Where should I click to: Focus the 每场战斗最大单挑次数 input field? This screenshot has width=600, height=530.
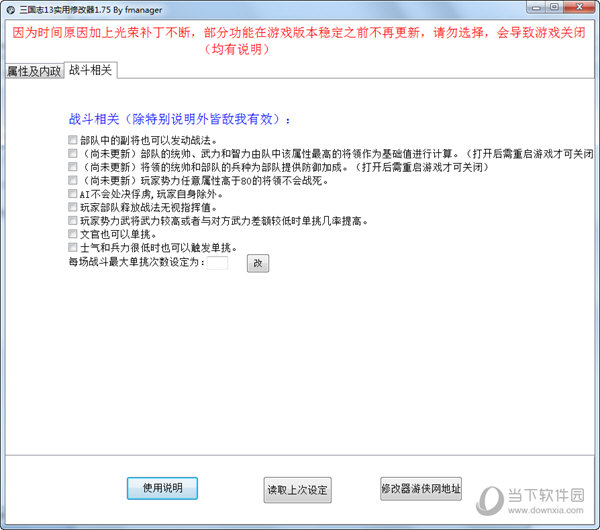click(x=217, y=263)
